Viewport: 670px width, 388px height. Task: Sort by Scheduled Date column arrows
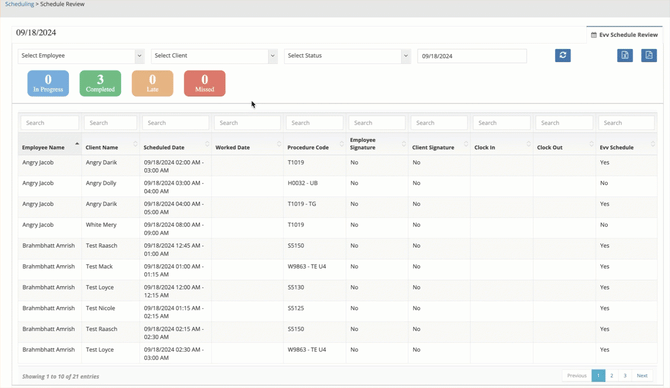(207, 144)
